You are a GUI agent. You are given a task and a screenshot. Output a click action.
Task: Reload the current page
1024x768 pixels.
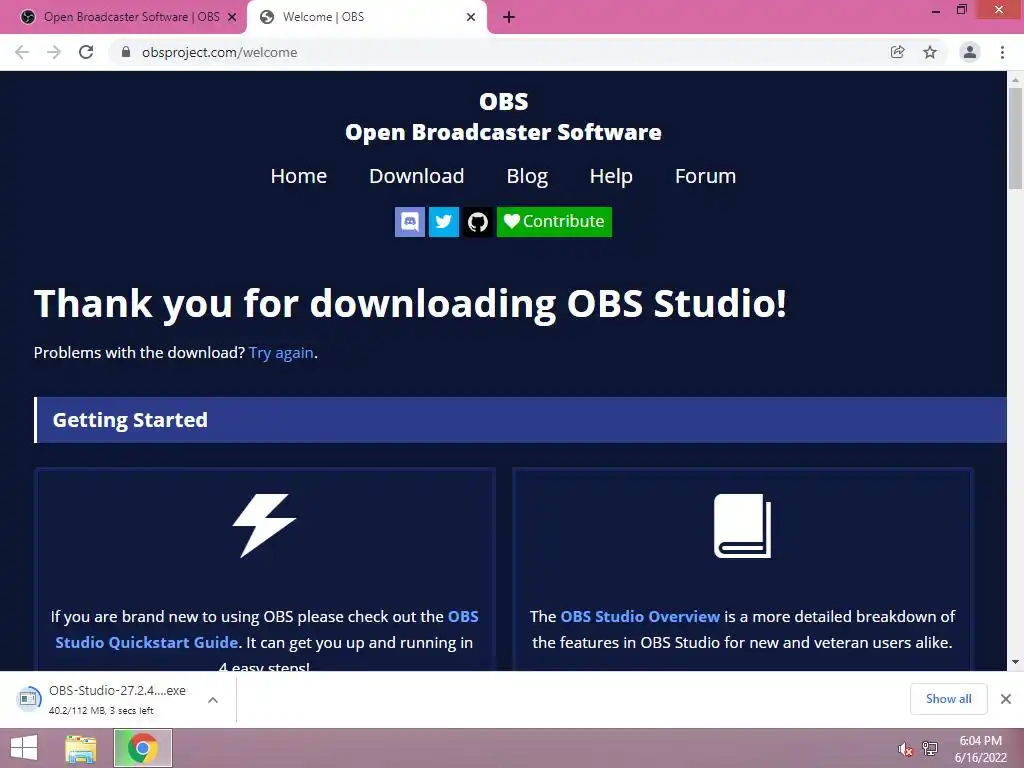coord(86,52)
